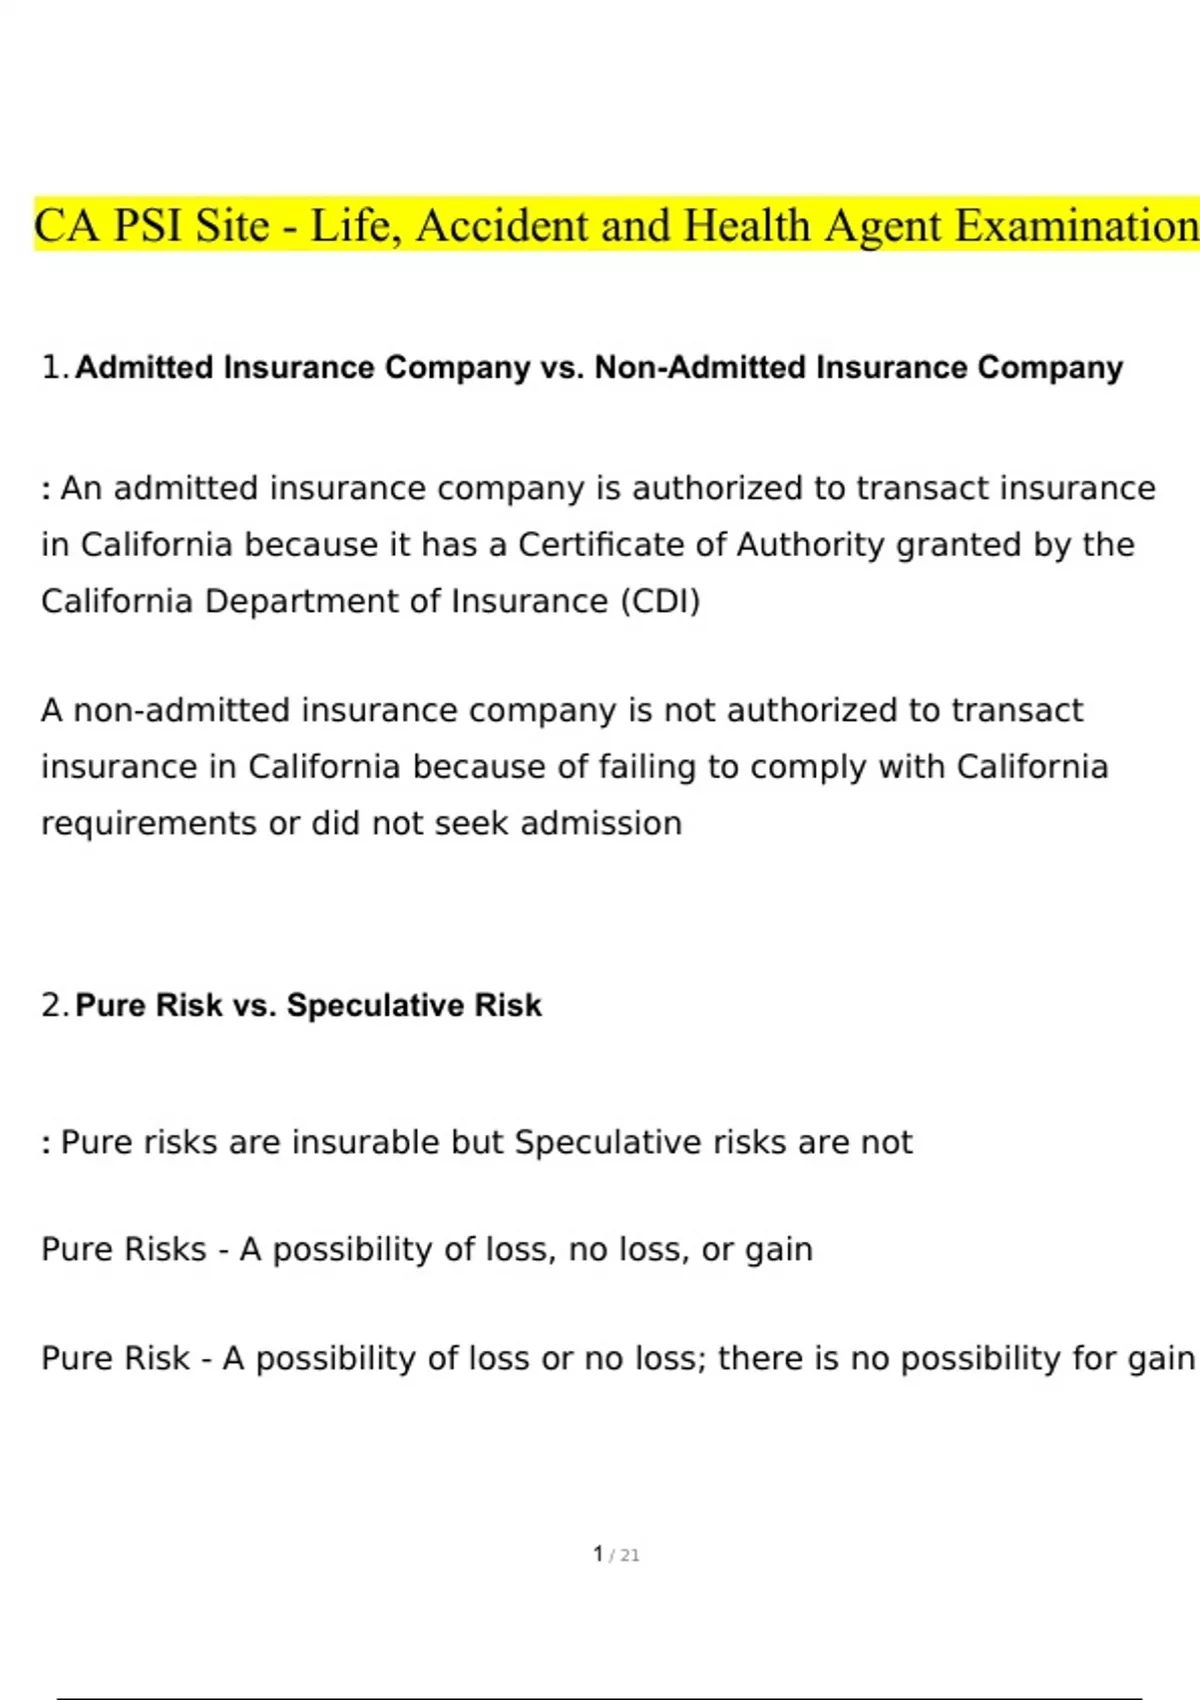
Task: Select the word Examination in the title
Action: pyautogui.click(x=1077, y=226)
